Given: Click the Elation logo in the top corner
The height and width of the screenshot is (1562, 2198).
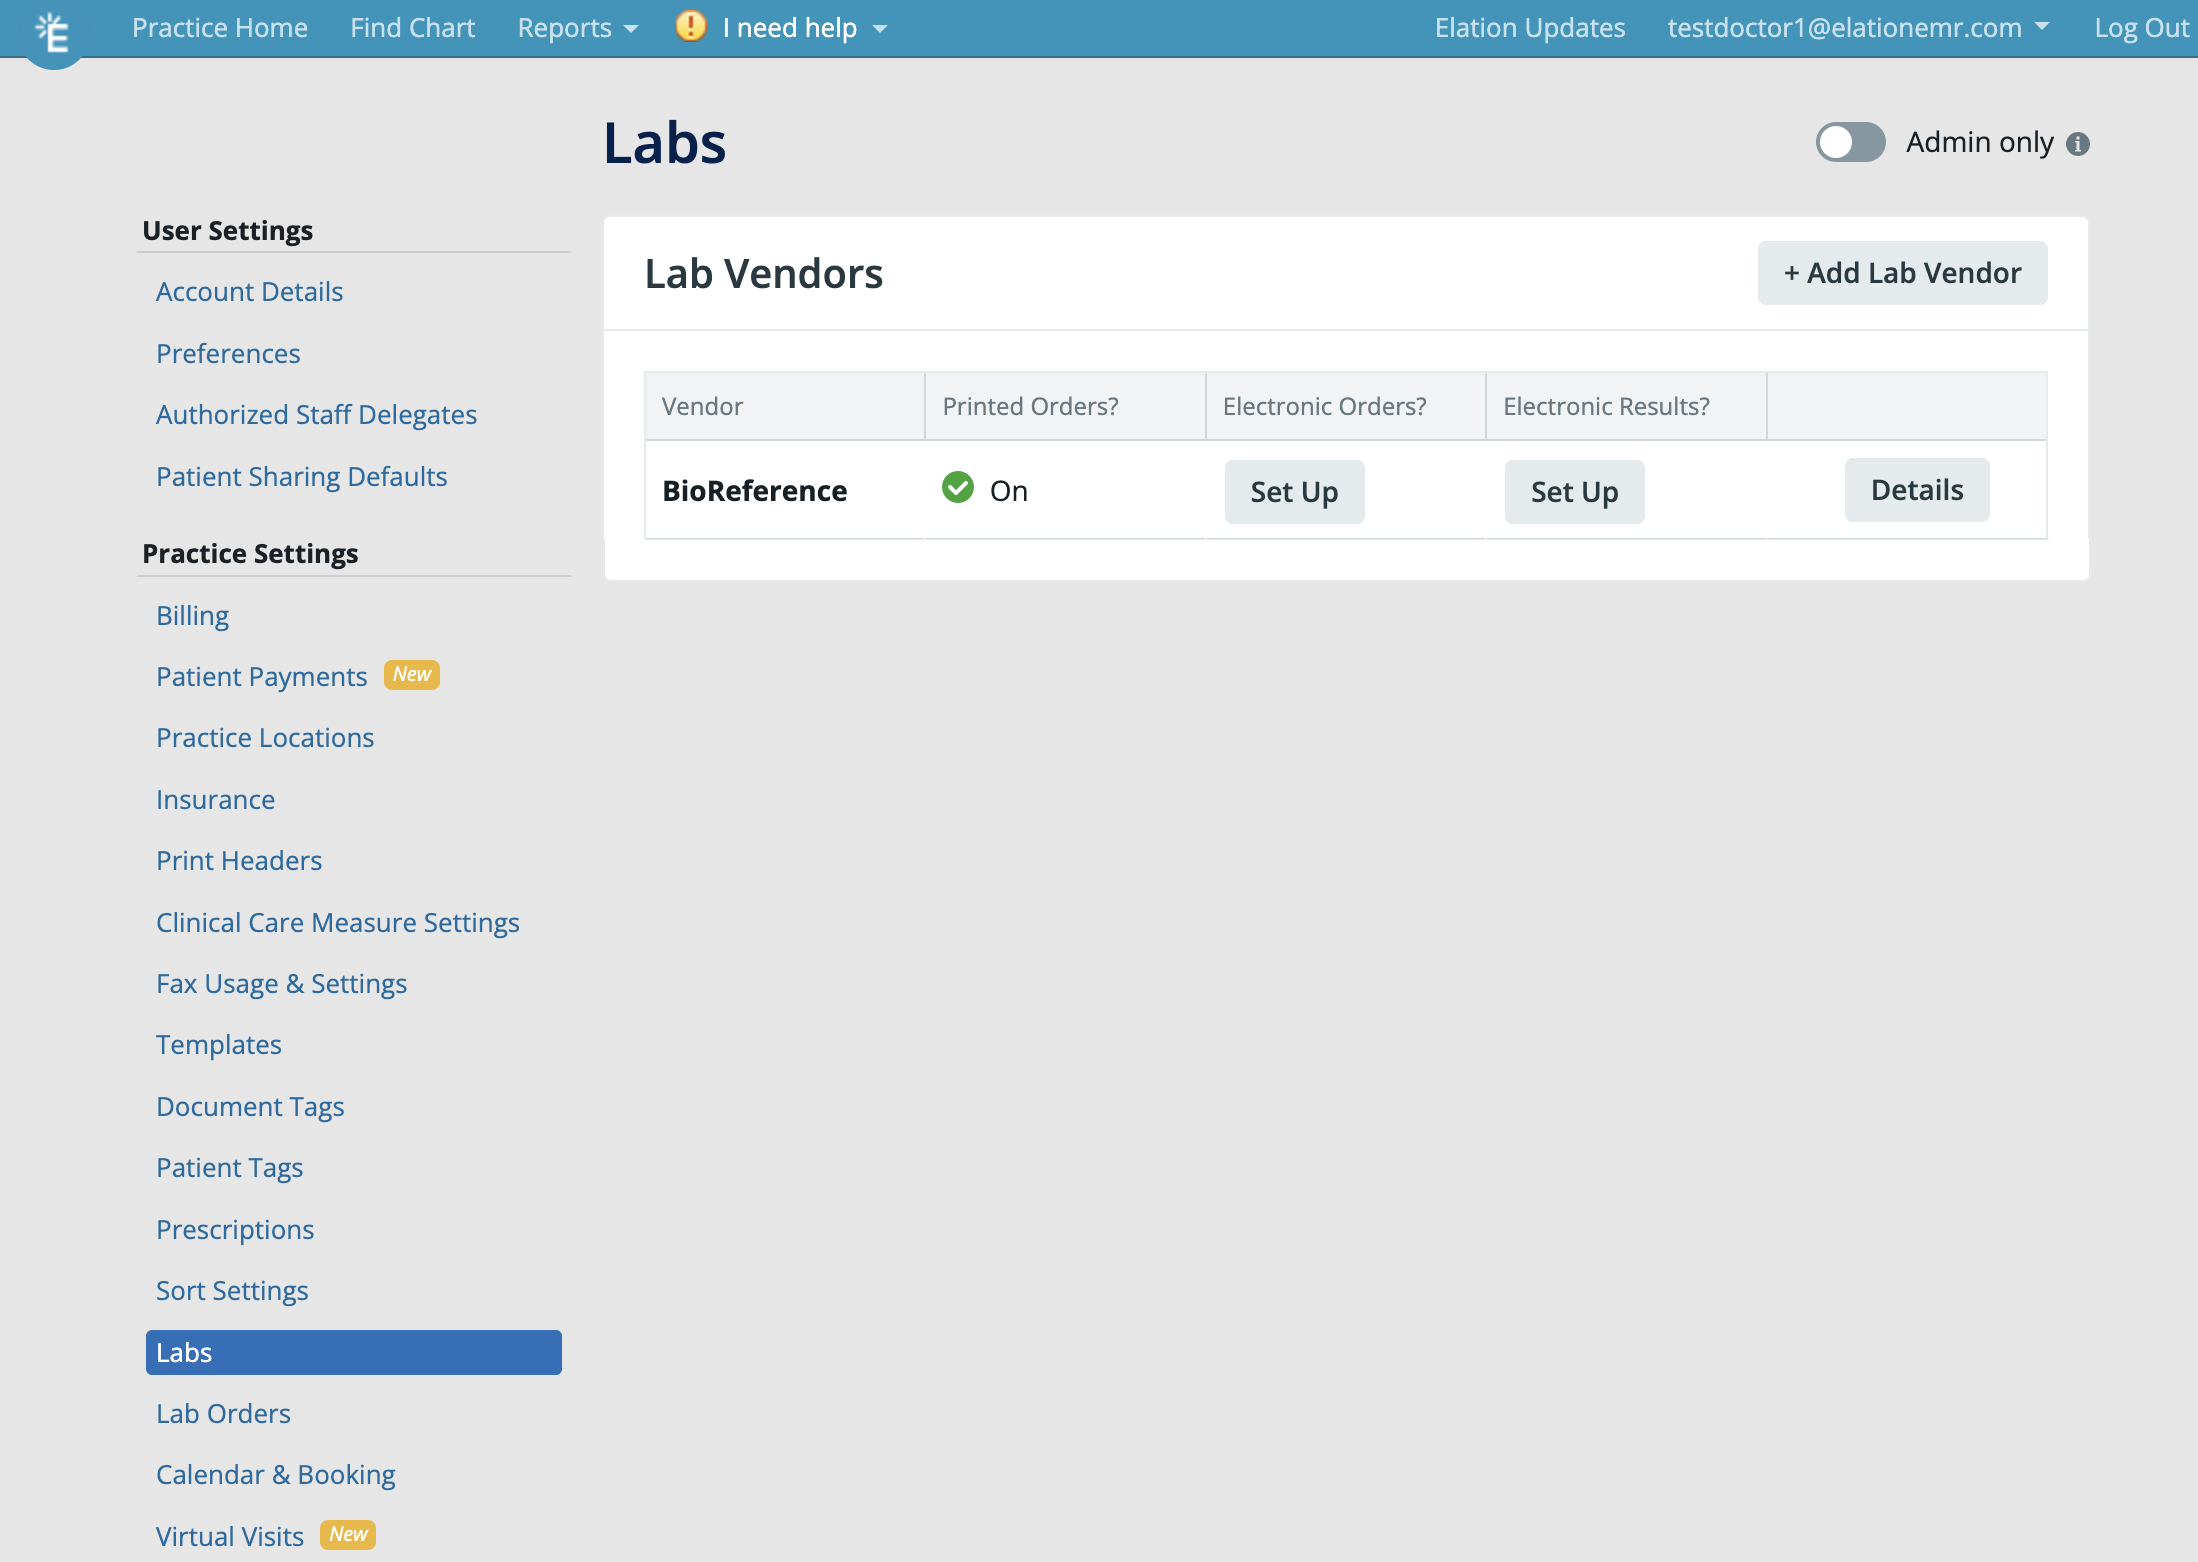Looking at the screenshot, I should pyautogui.click(x=52, y=28).
